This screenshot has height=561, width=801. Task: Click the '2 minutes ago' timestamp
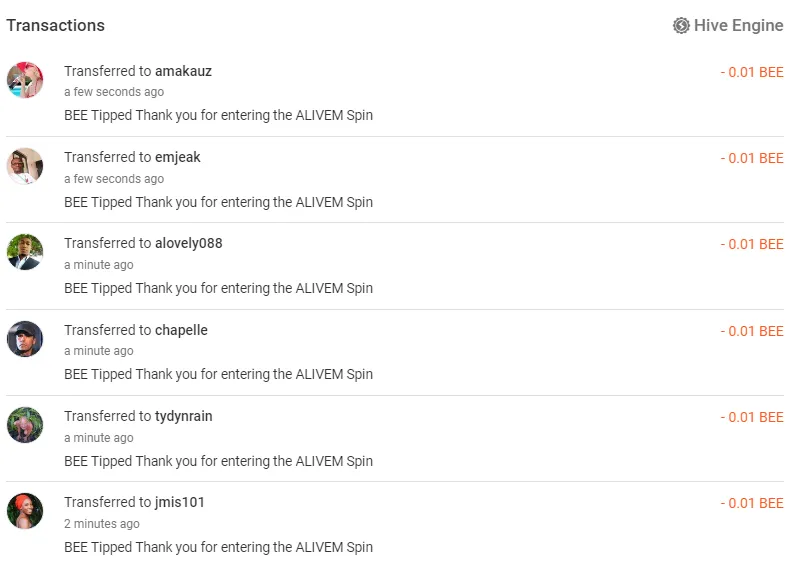pos(102,524)
